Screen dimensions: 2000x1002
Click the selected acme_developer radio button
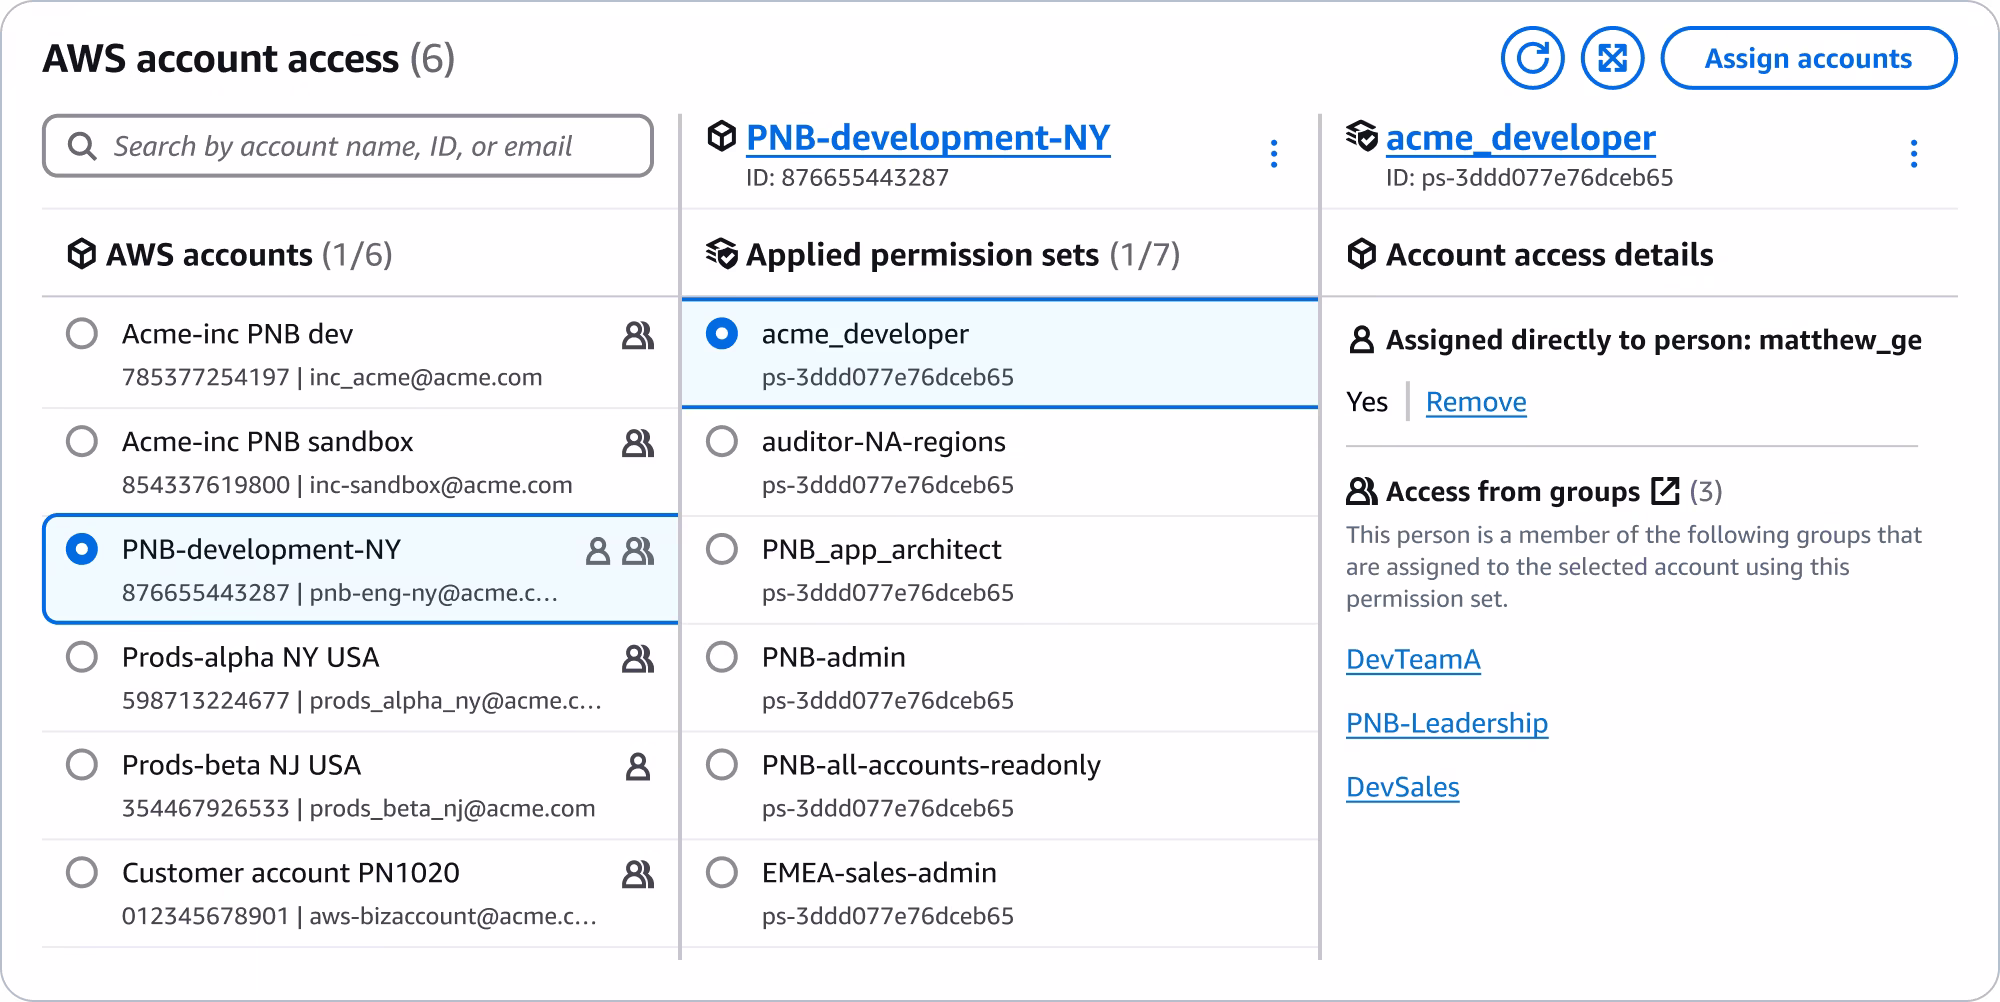722,333
